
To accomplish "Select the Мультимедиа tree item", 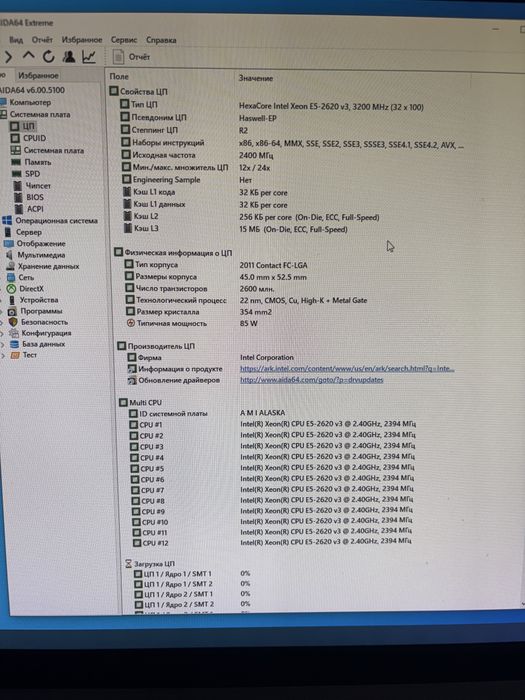I will [x=36, y=255].
